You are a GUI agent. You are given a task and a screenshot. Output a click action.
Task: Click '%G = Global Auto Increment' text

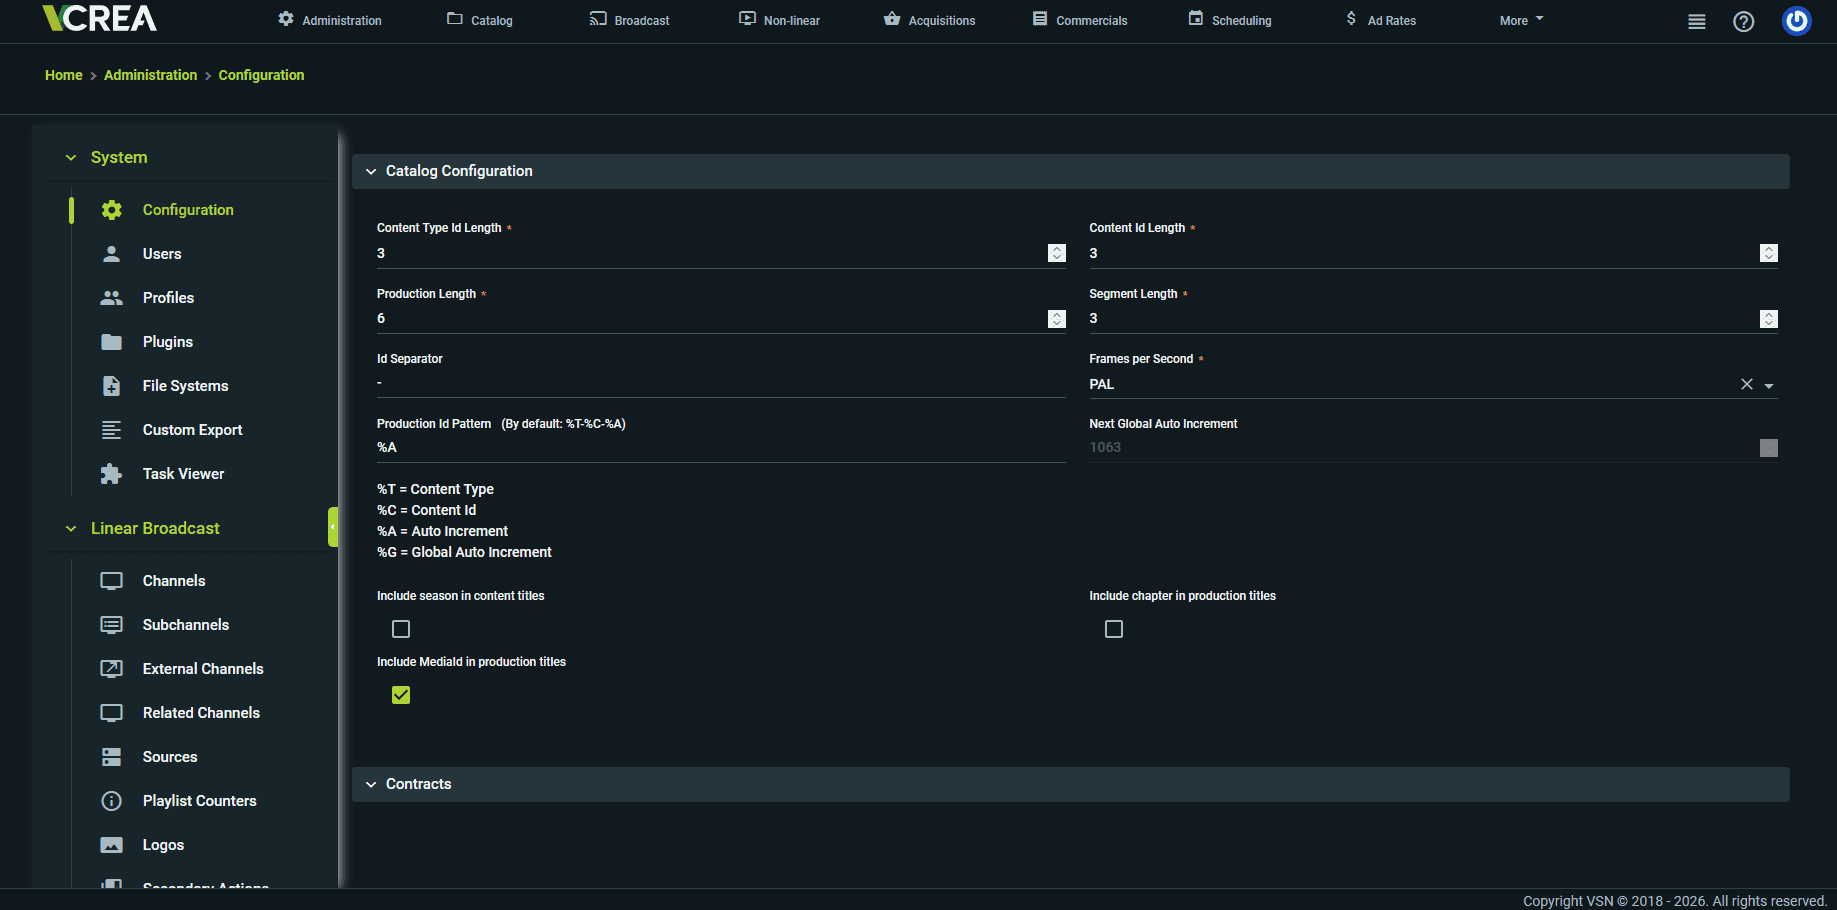[464, 552]
